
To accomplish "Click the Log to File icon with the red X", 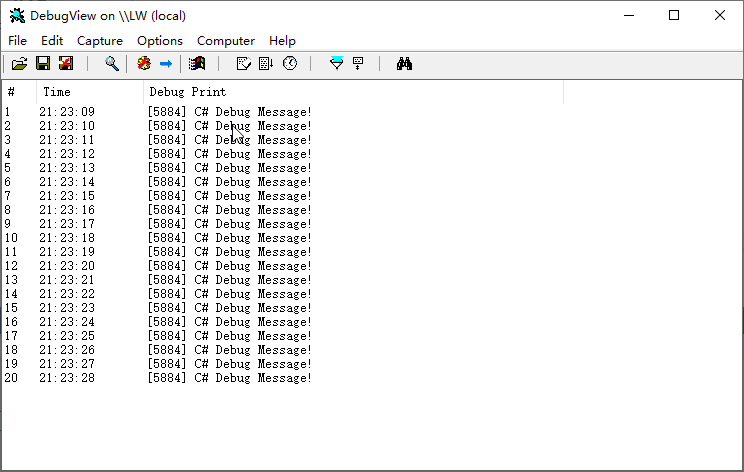I will click(66, 64).
